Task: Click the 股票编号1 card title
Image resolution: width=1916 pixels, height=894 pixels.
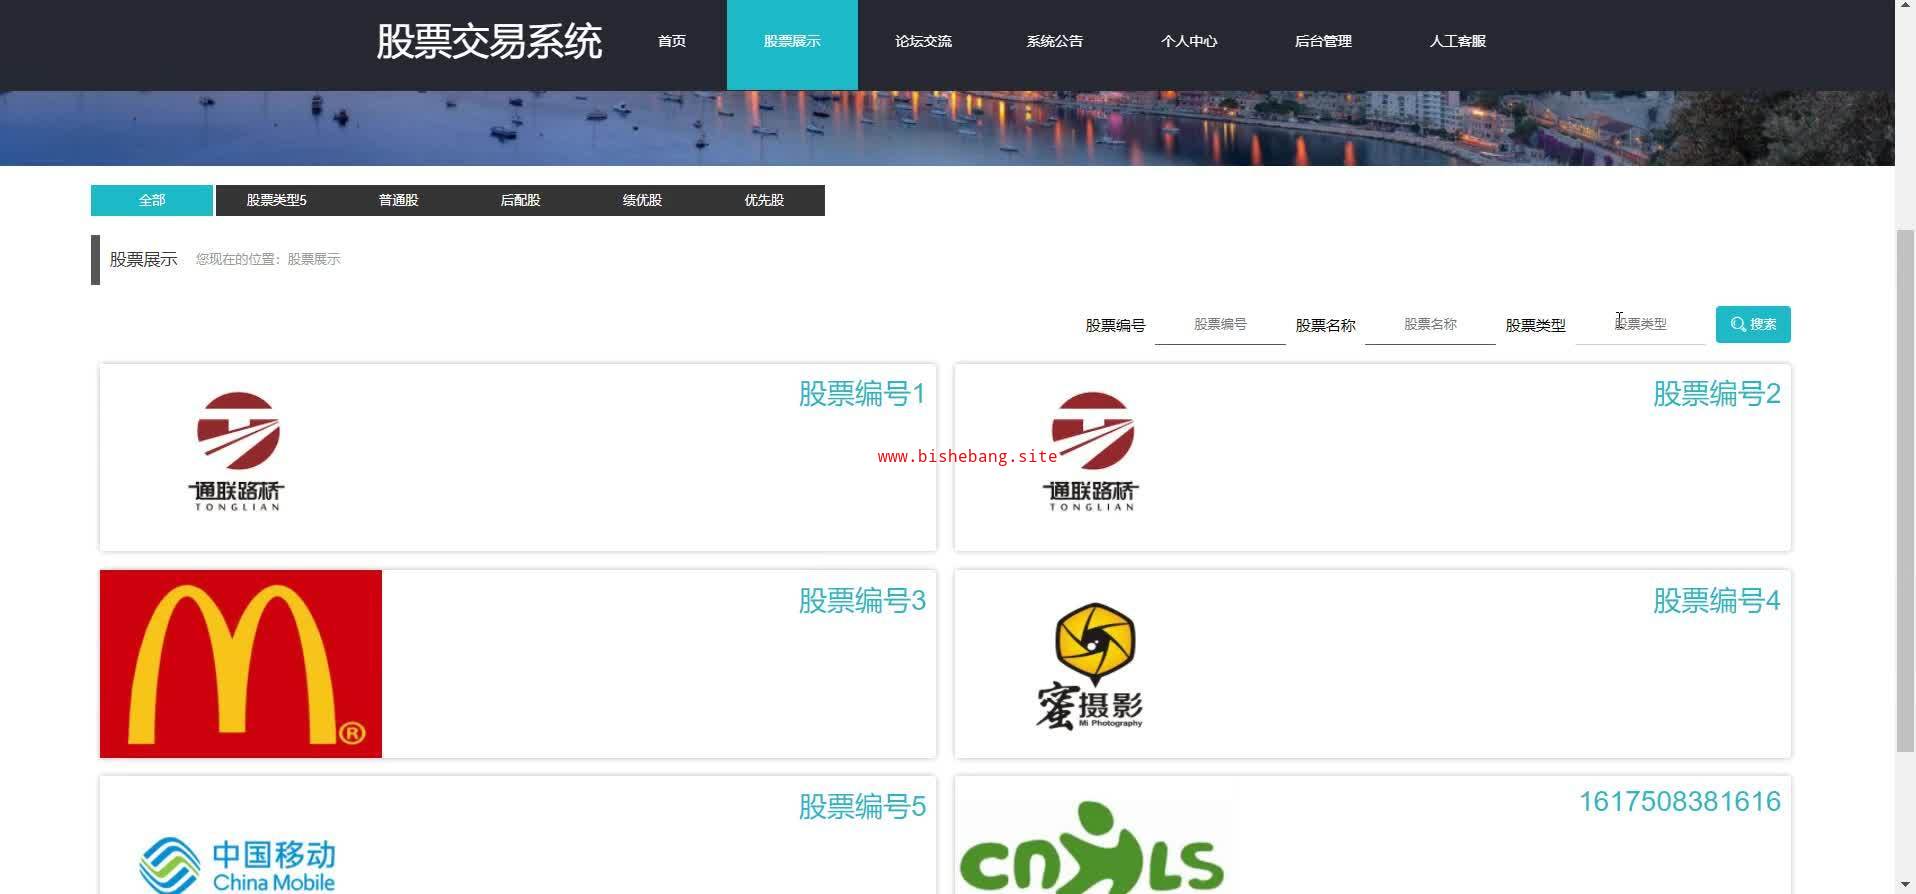Action: pos(862,394)
